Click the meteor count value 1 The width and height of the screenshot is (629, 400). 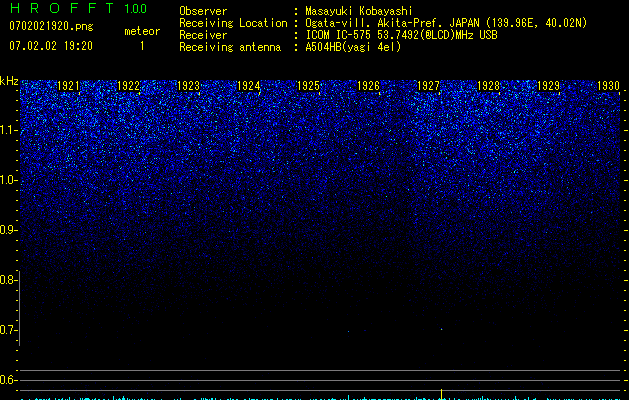[142, 46]
